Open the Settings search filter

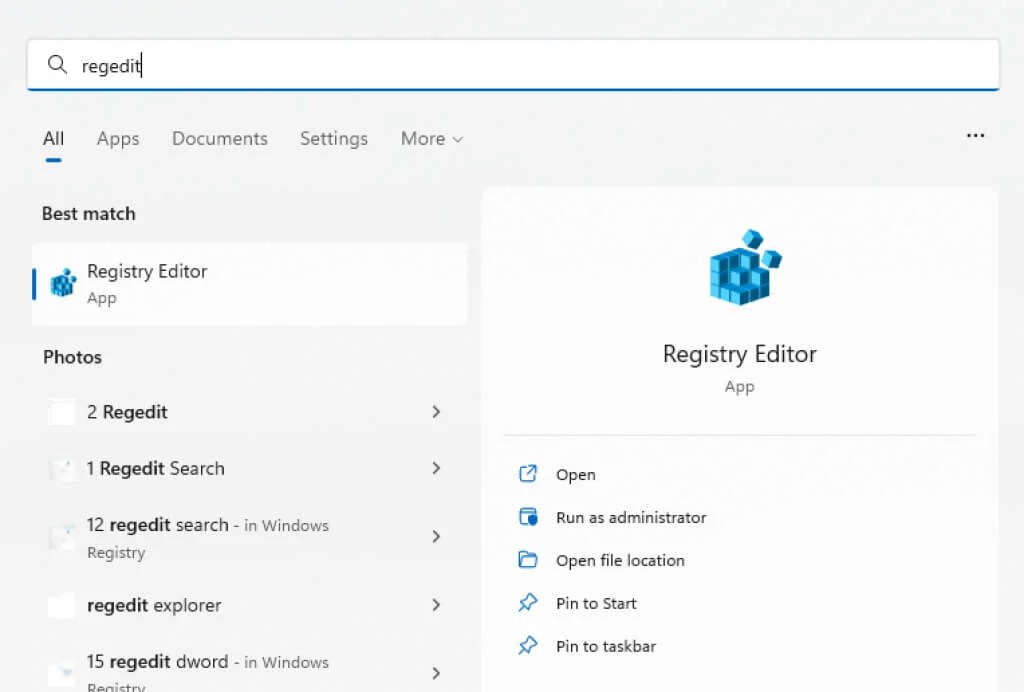[333, 139]
